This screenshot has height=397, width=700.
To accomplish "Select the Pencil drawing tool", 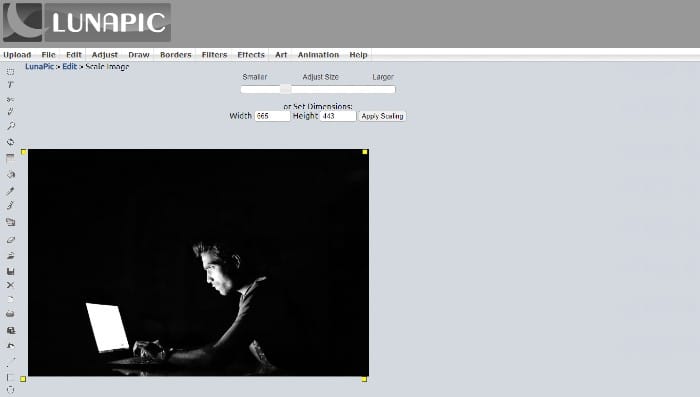I will (10, 112).
